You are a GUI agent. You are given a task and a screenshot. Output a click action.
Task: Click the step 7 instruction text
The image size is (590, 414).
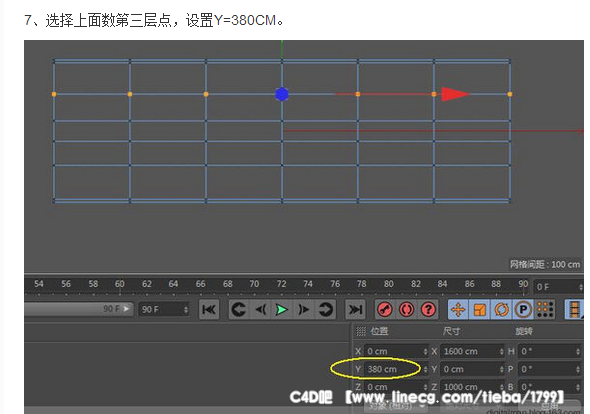[x=154, y=20]
